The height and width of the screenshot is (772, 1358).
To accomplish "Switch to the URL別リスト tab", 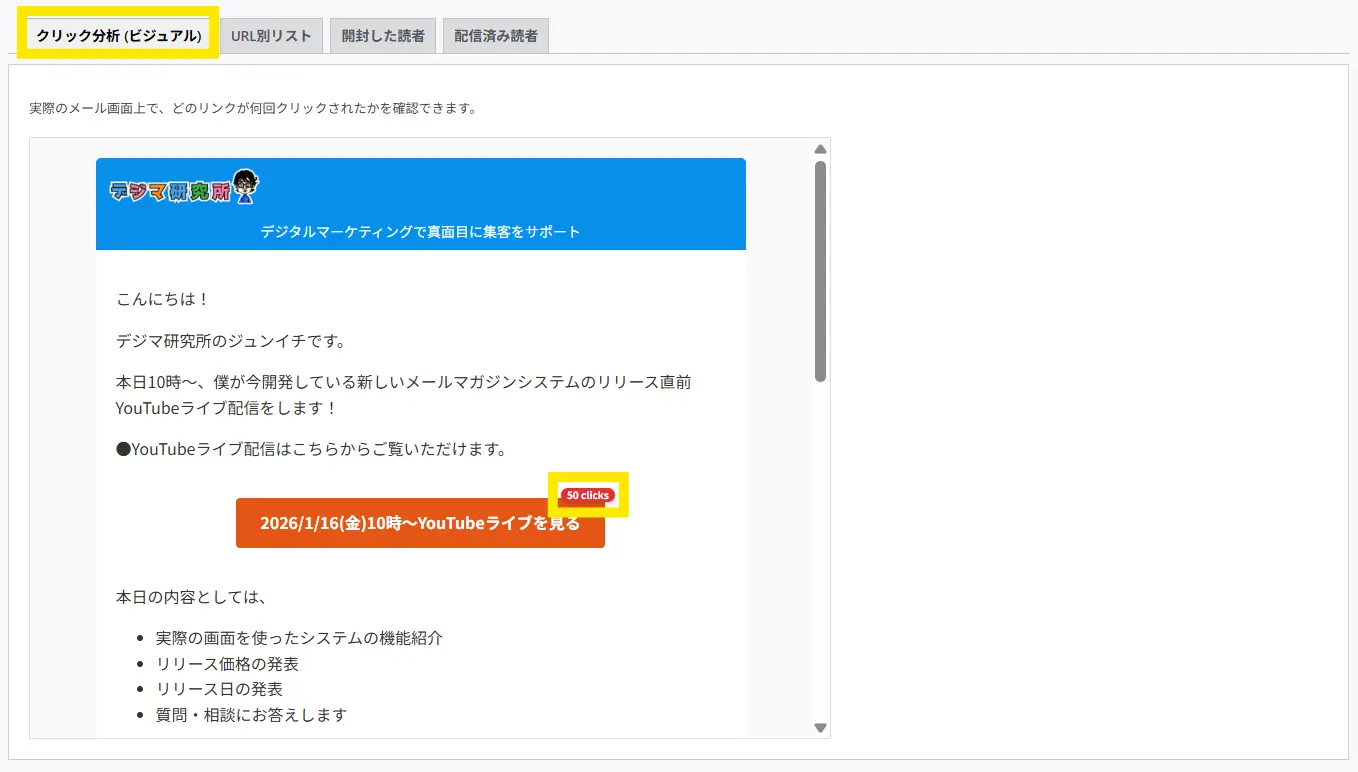I will (271, 36).
